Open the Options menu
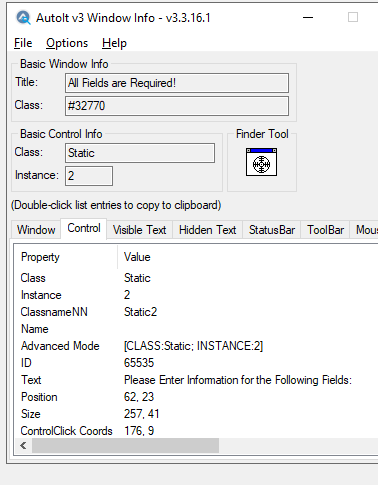The width and height of the screenshot is (378, 485). coord(67,43)
